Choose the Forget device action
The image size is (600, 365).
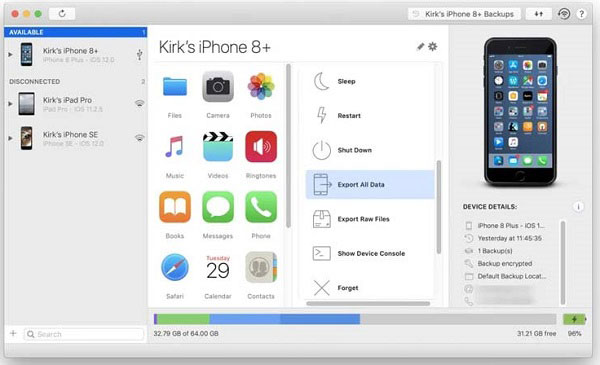pos(370,288)
